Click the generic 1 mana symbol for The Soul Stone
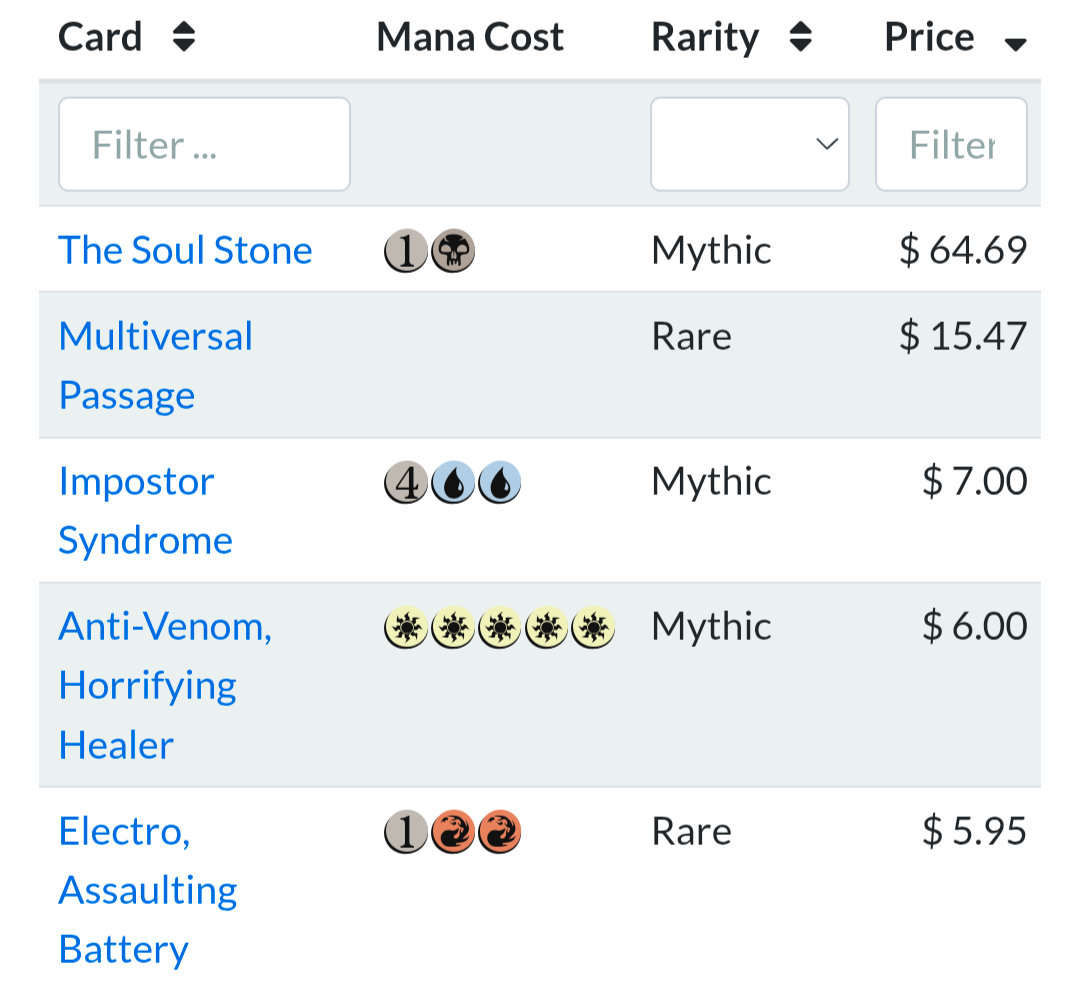The height and width of the screenshot is (988, 1080). tap(406, 251)
